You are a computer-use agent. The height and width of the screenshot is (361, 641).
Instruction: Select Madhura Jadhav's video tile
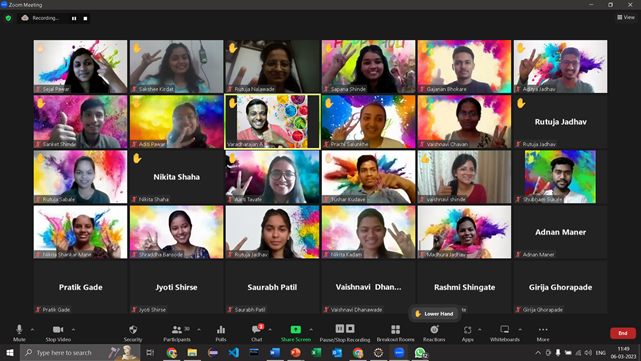pos(464,232)
